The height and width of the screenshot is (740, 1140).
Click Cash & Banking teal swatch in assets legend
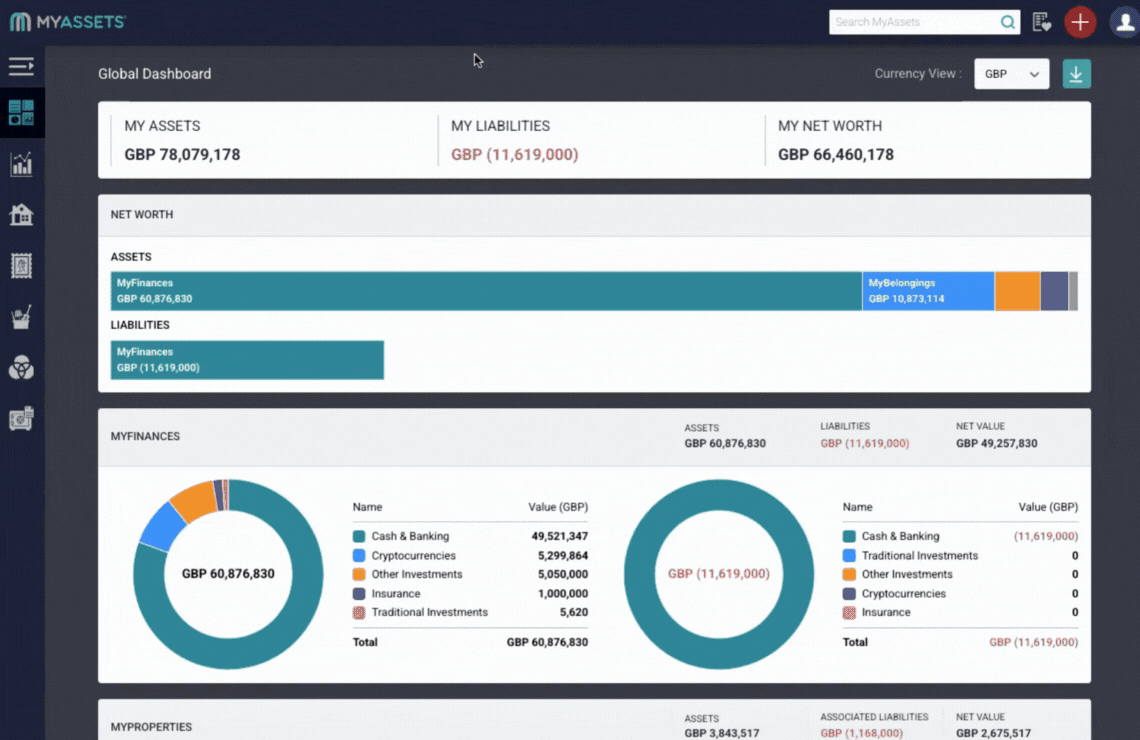359,536
